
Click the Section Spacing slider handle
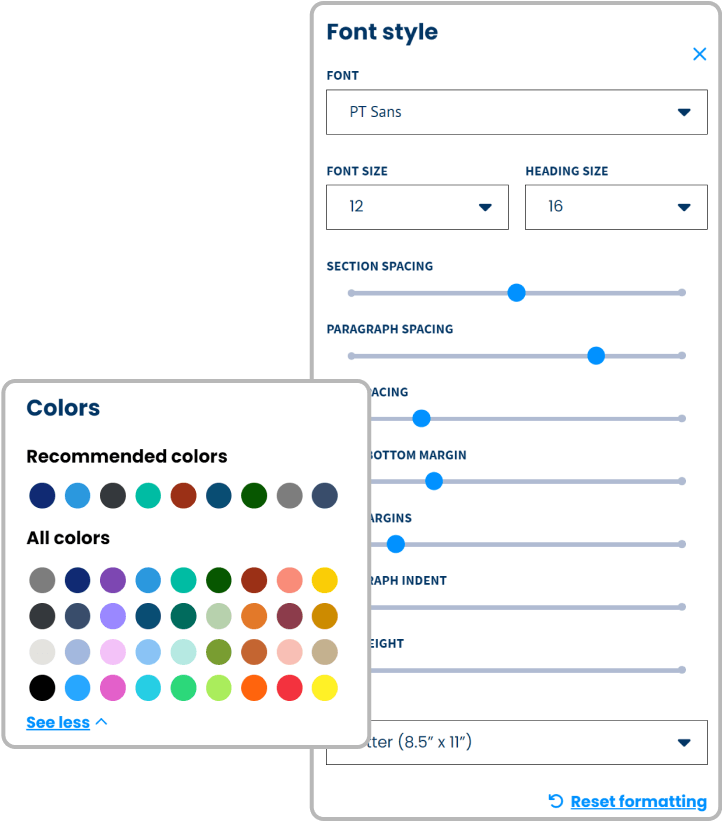pyautogui.click(x=516, y=293)
